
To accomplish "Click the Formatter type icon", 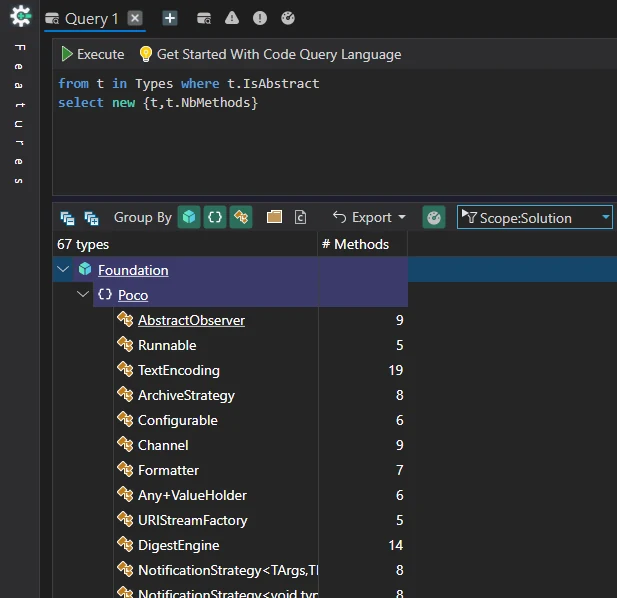I will click(x=125, y=469).
